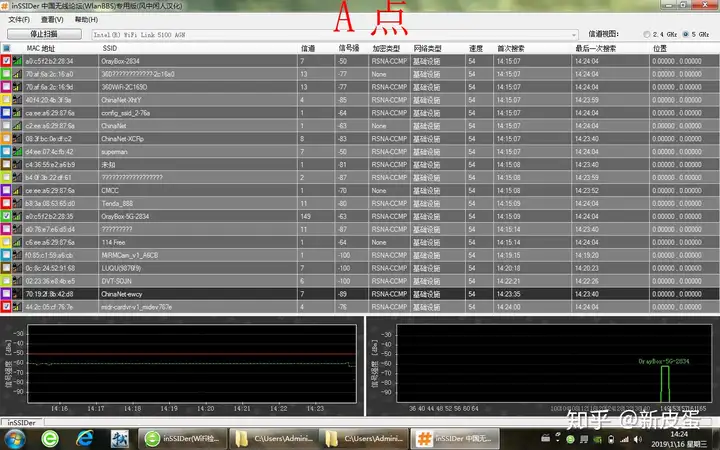
Task: Click the signal icon for OrayBox-5G-2834
Action: pos(17,216)
